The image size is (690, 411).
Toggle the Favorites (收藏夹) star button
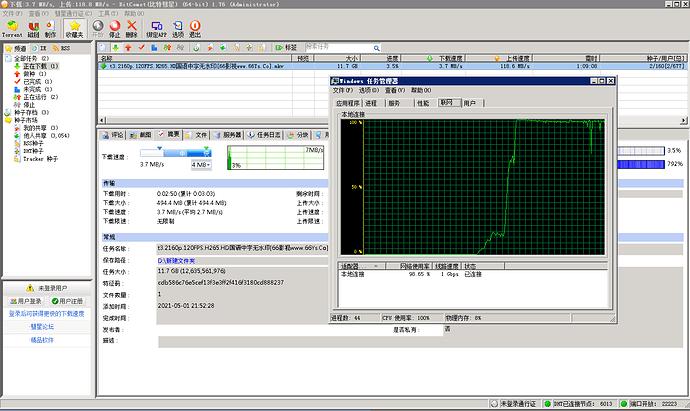74,29
